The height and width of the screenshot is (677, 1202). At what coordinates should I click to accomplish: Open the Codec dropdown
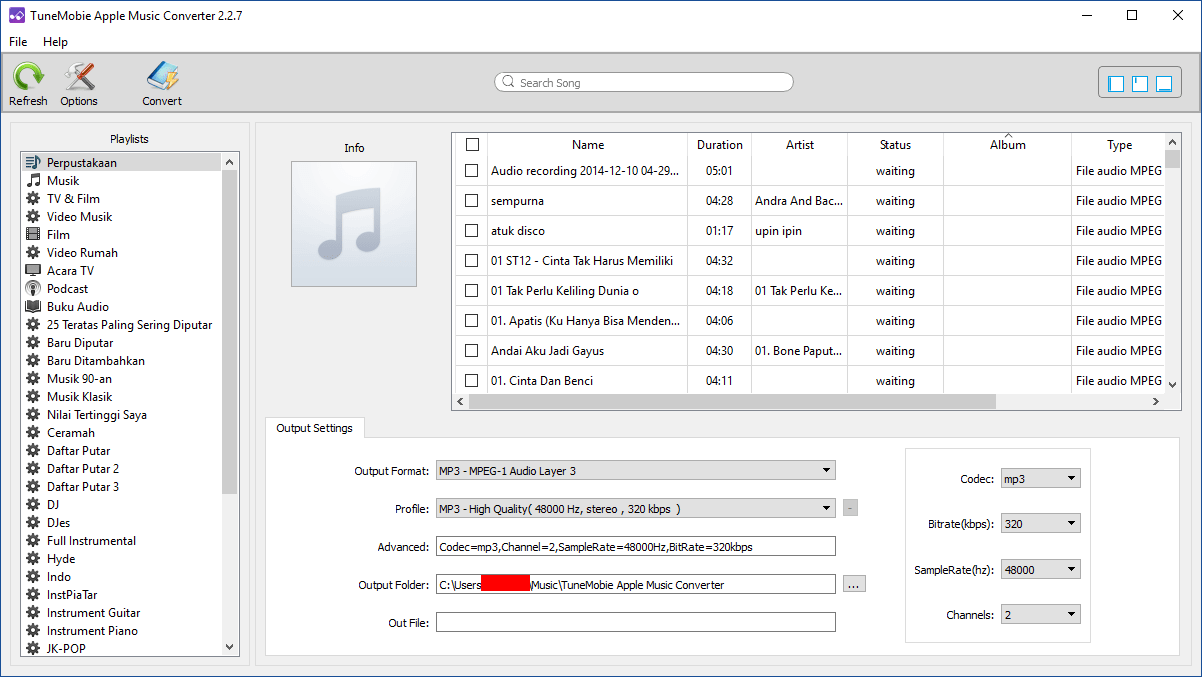[1041, 479]
